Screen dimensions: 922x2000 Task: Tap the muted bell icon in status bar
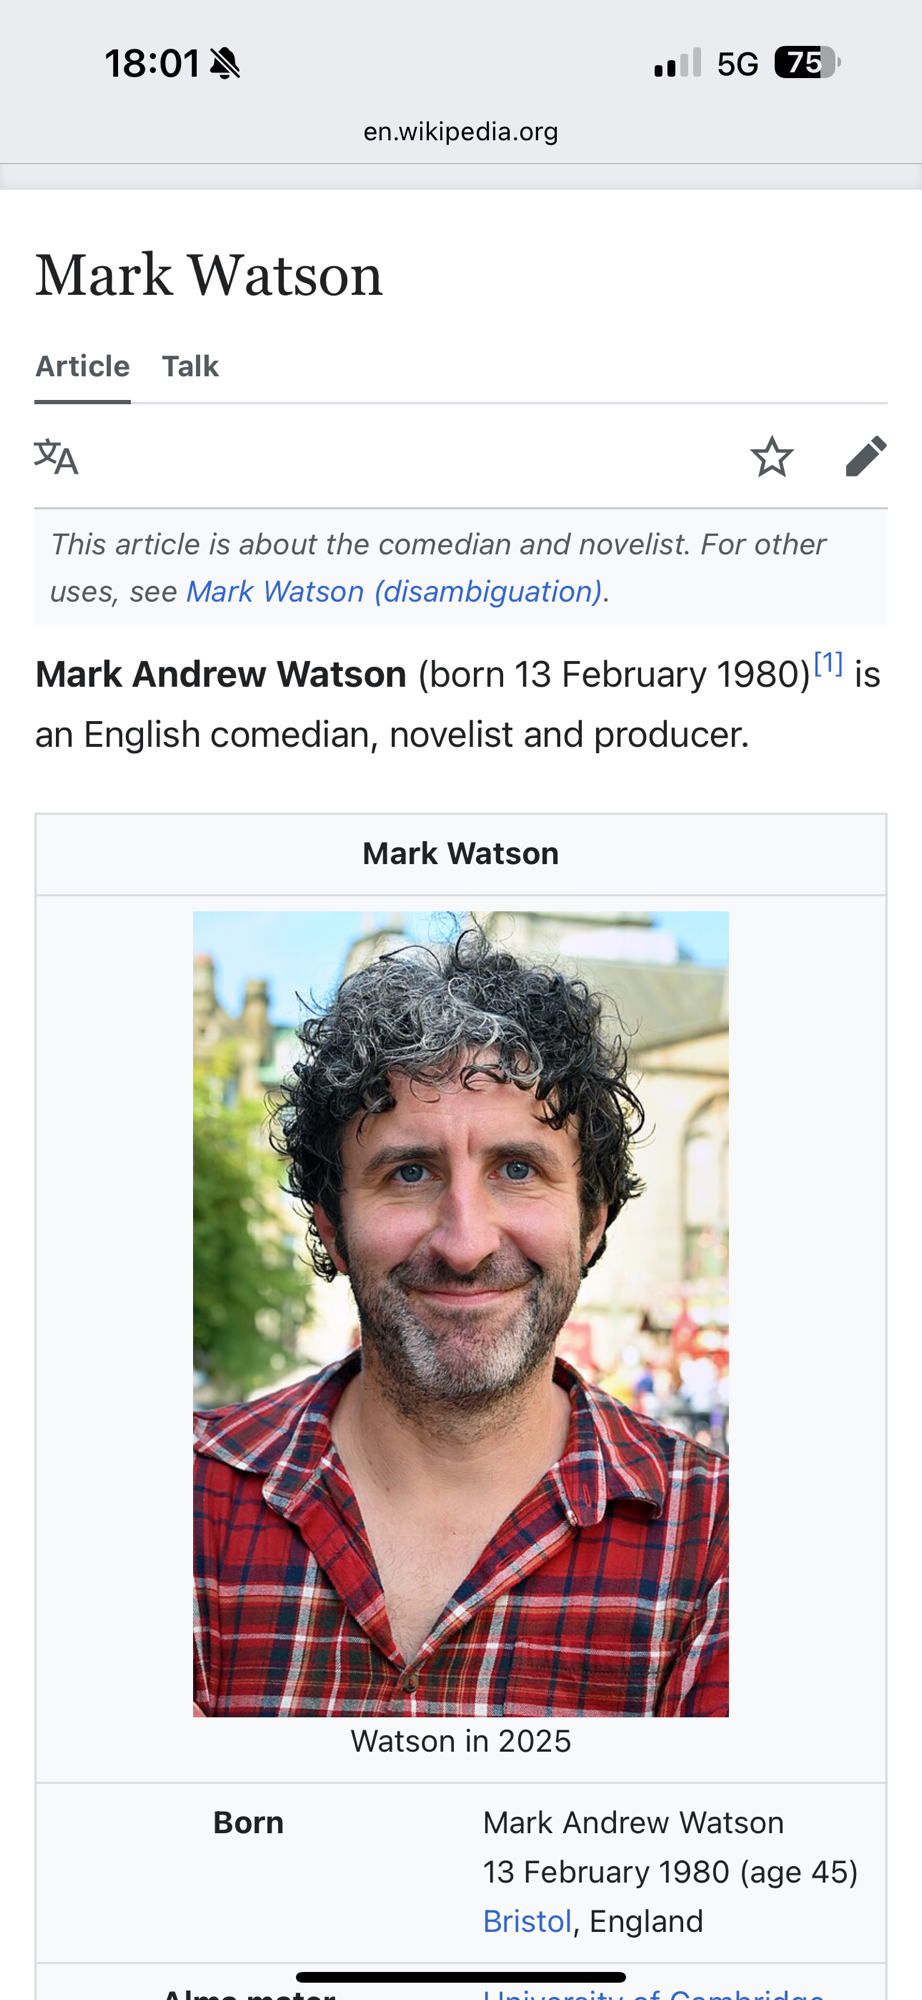(x=225, y=64)
